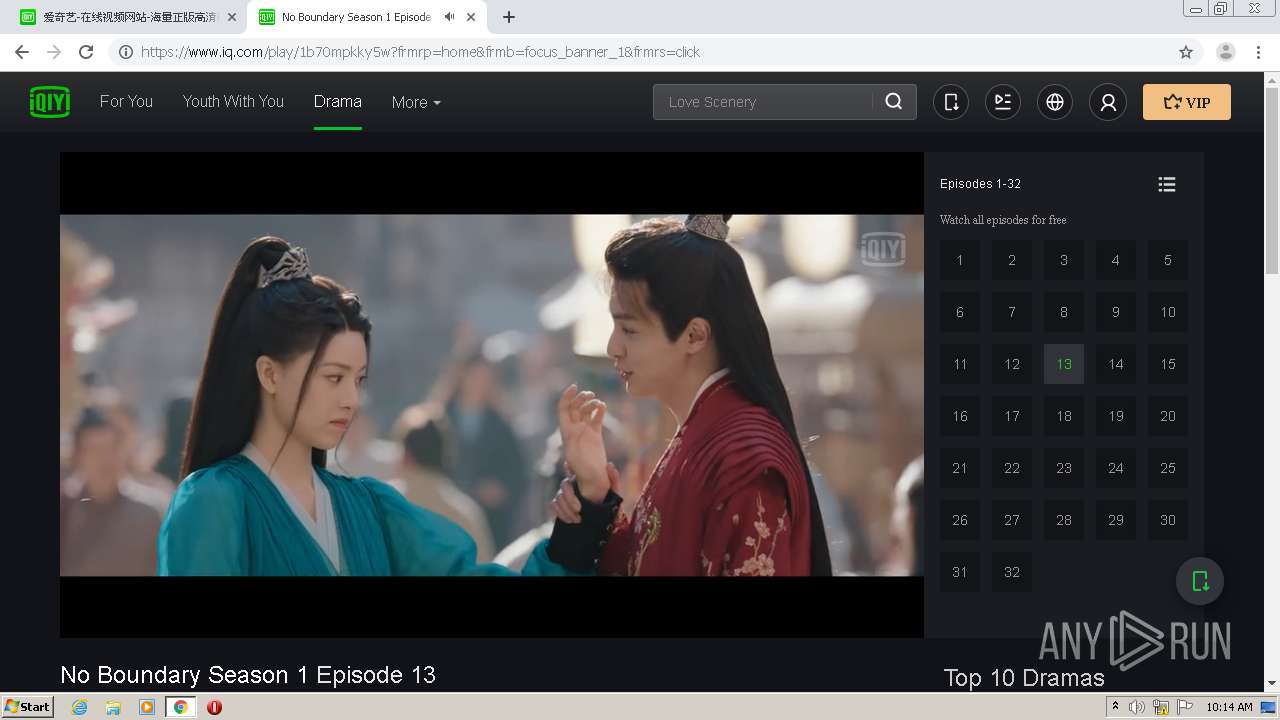Image resolution: width=1280 pixels, height=720 pixels.
Task: Play episode 2
Action: pyautogui.click(x=1012, y=260)
